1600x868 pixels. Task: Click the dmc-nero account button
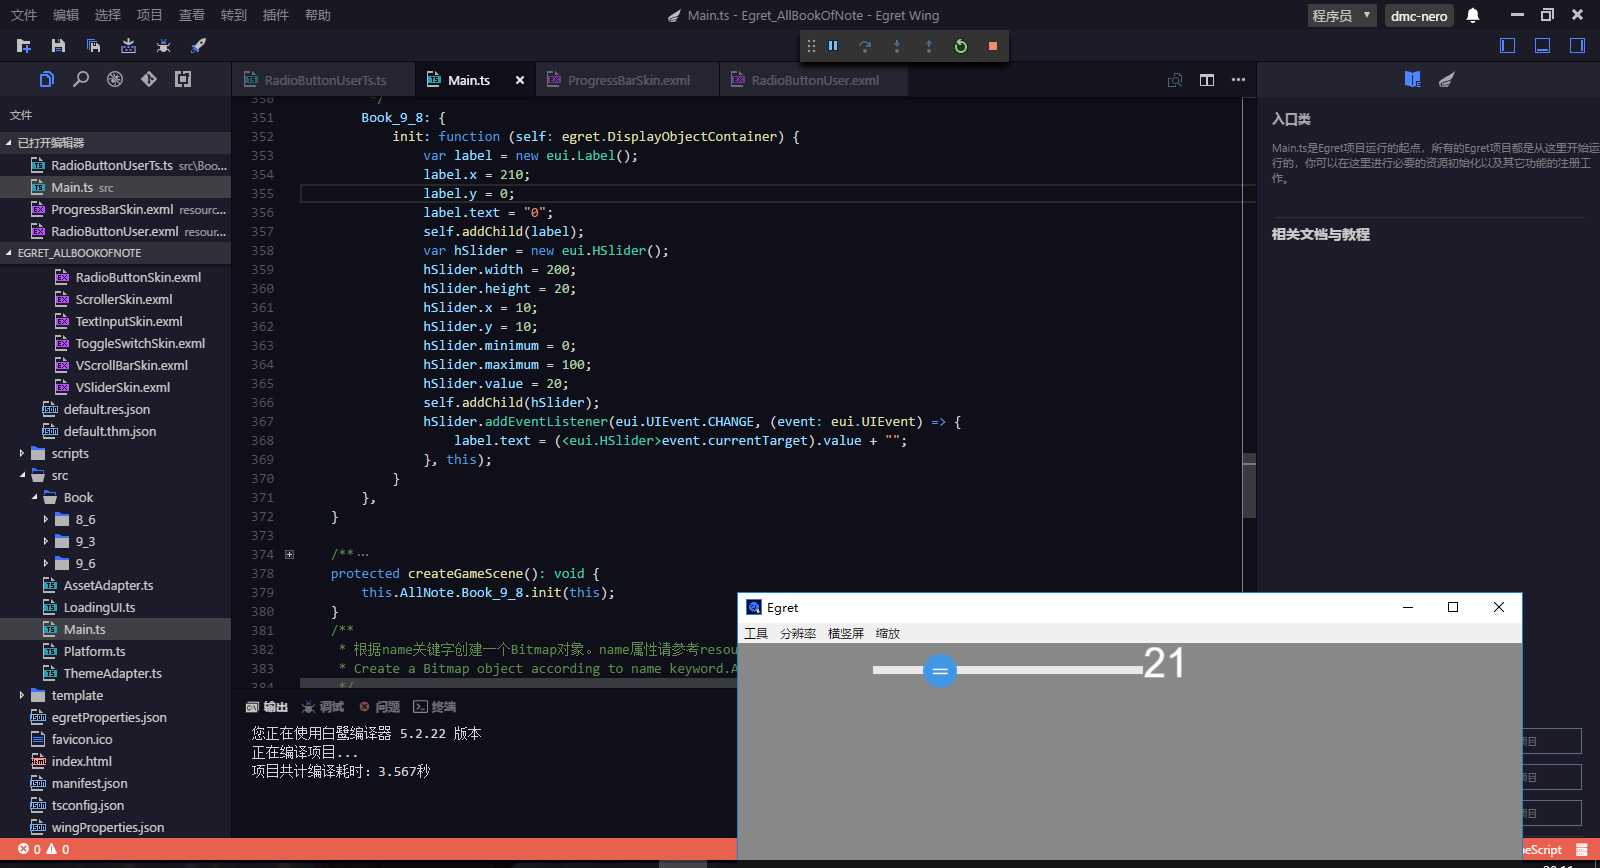point(1419,15)
